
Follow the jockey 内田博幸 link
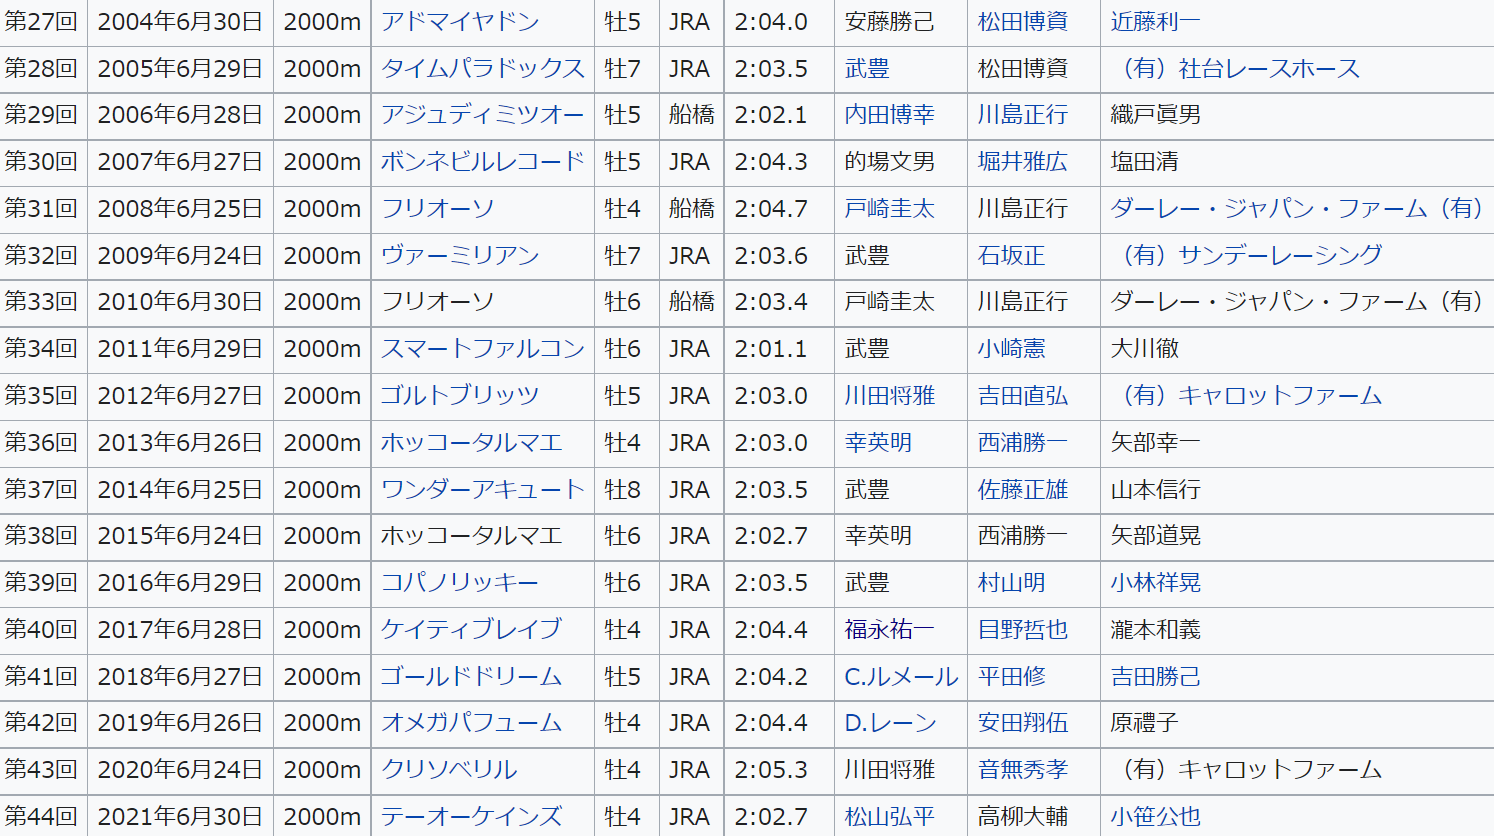(890, 115)
